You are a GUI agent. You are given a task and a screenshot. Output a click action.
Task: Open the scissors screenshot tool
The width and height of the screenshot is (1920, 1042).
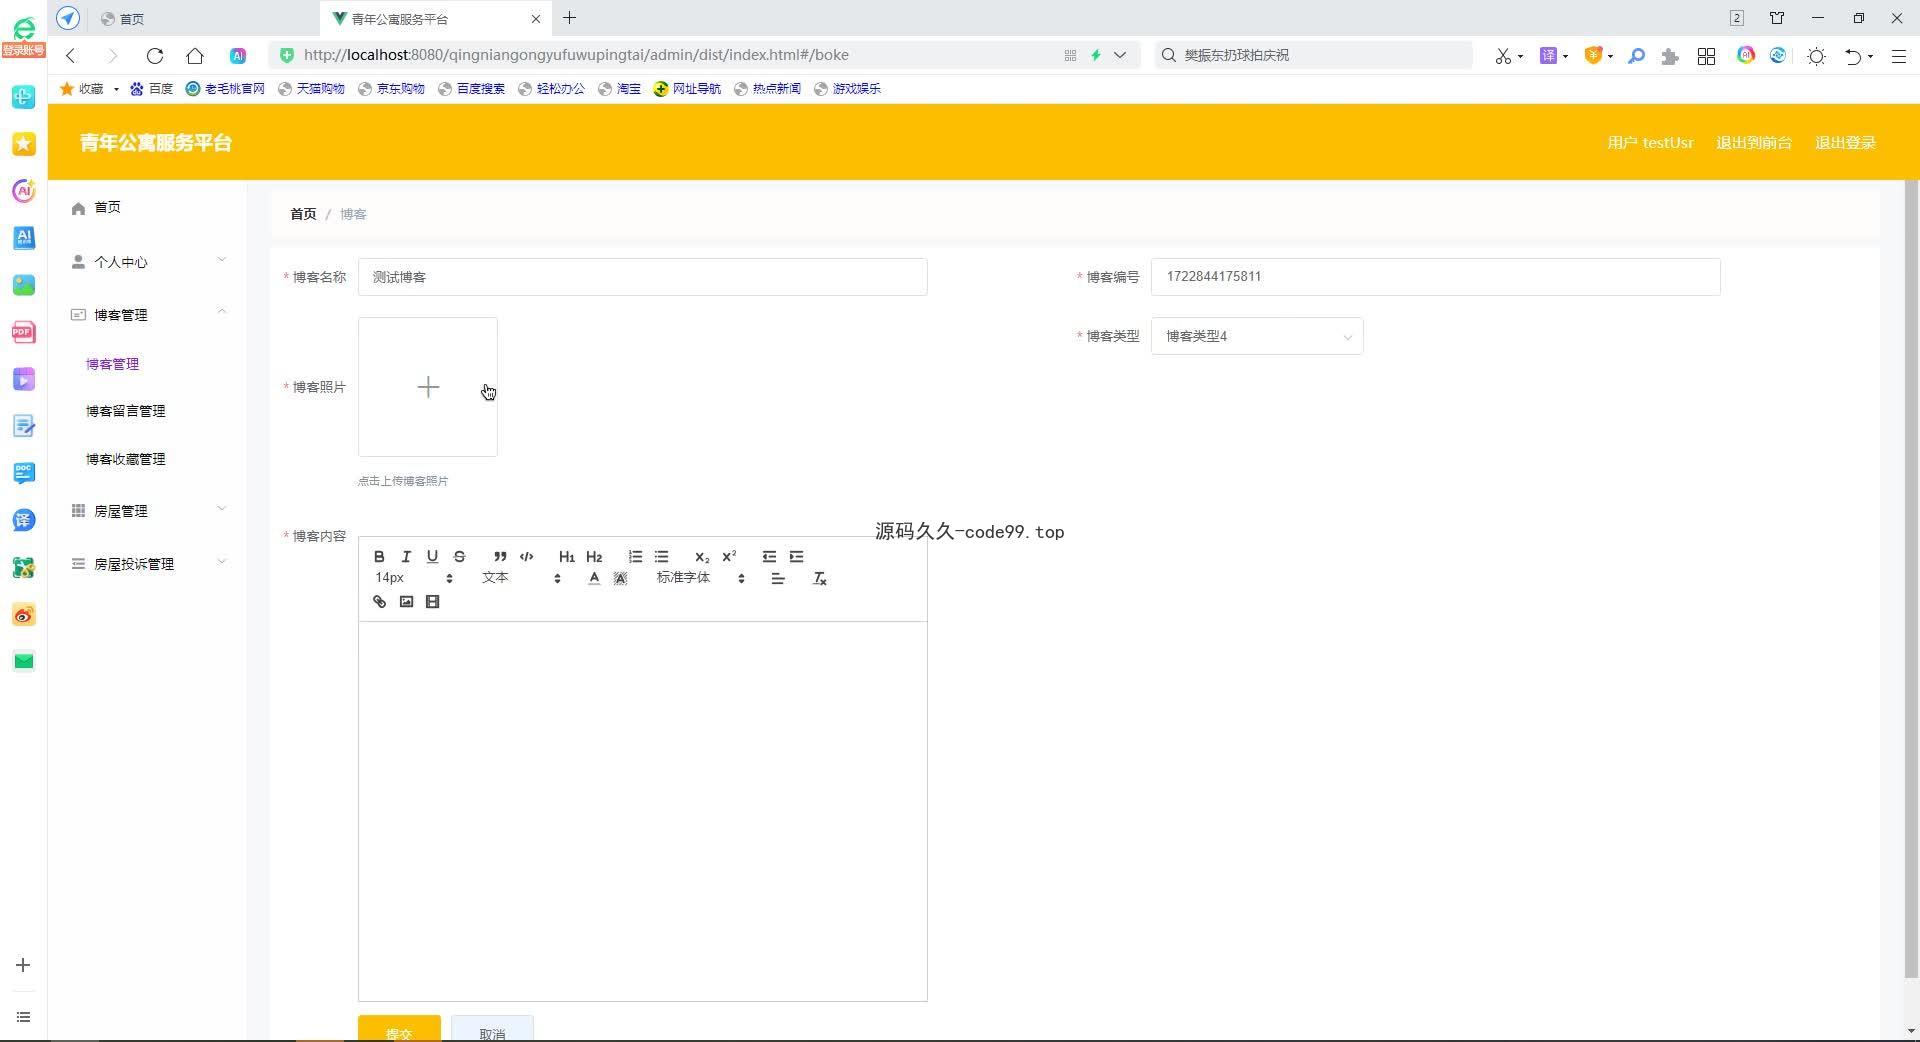point(1503,56)
